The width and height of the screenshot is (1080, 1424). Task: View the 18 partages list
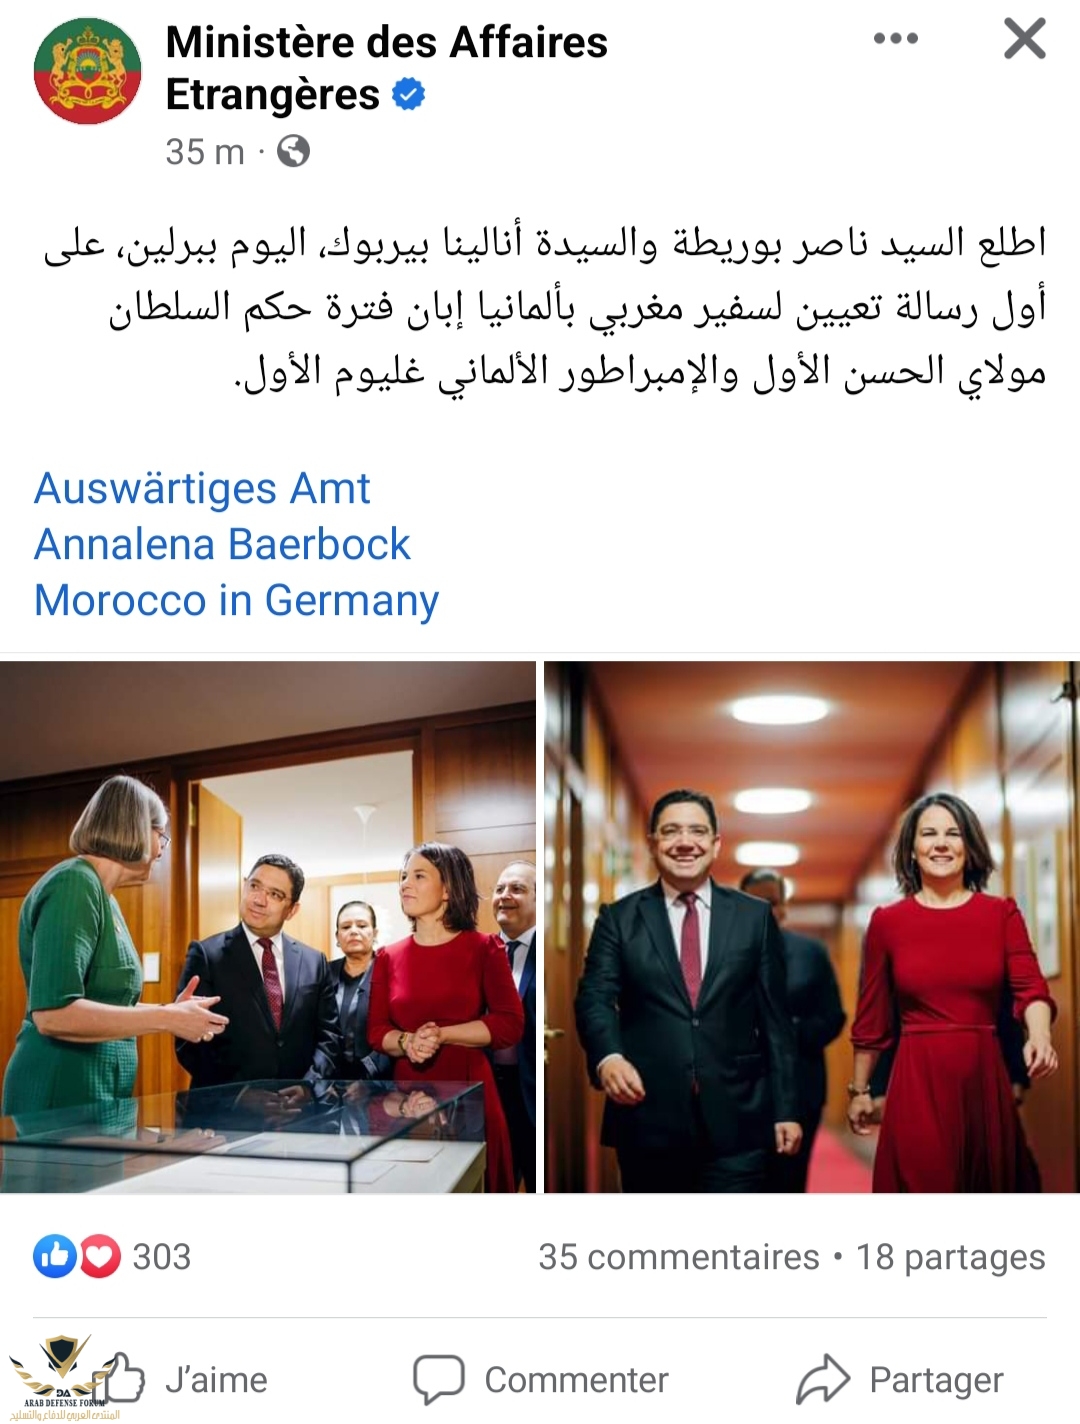pos(950,1257)
